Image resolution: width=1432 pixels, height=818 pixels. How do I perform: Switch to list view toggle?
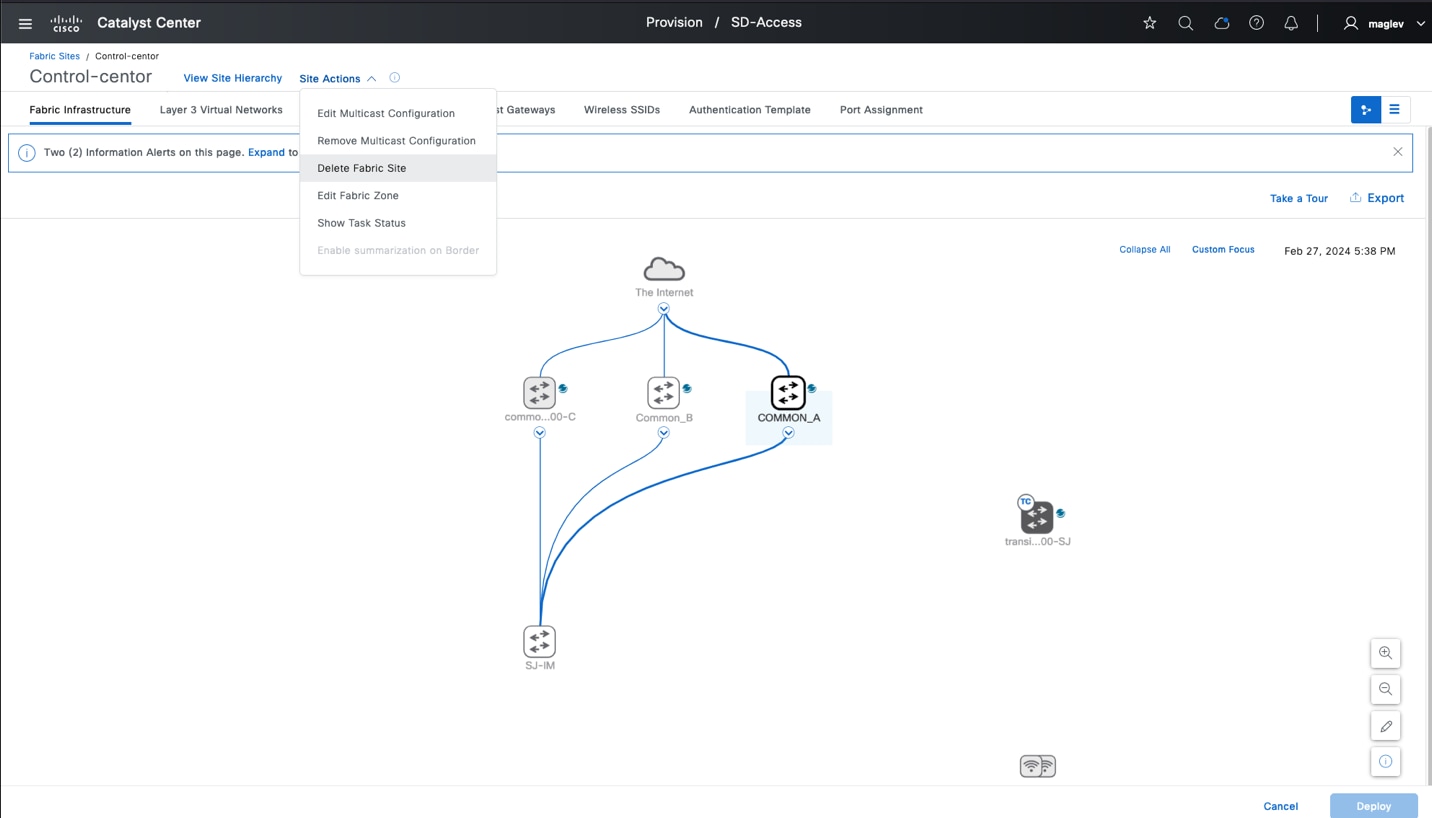1395,110
